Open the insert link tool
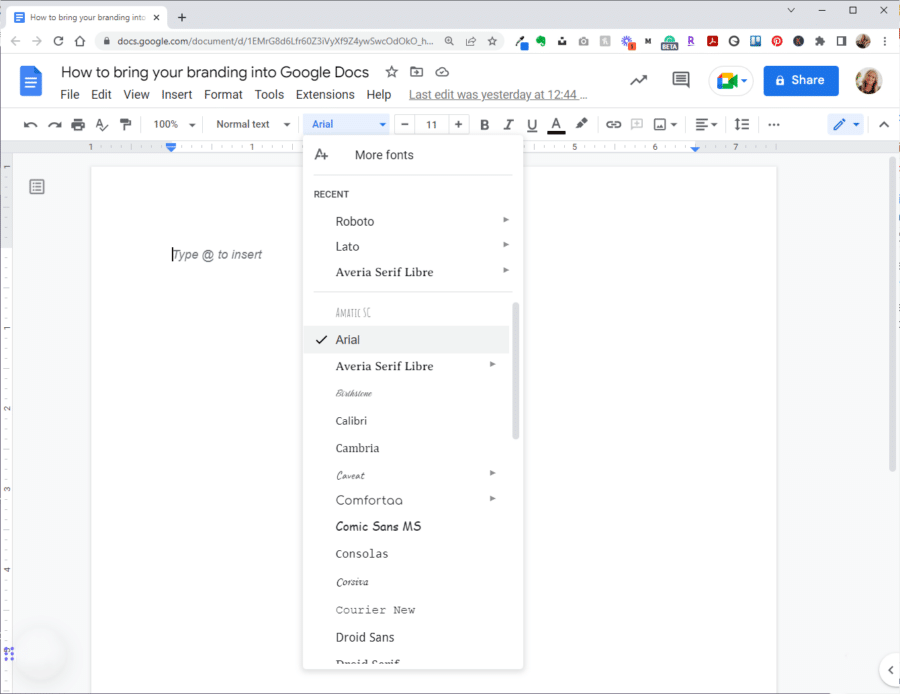This screenshot has height=694, width=900. pyautogui.click(x=613, y=124)
